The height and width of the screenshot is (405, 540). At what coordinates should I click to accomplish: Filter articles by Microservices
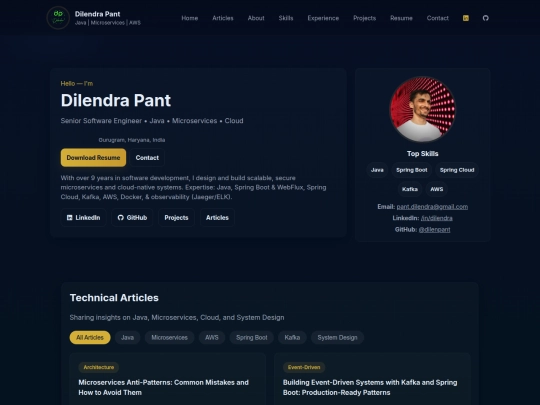(x=169, y=338)
